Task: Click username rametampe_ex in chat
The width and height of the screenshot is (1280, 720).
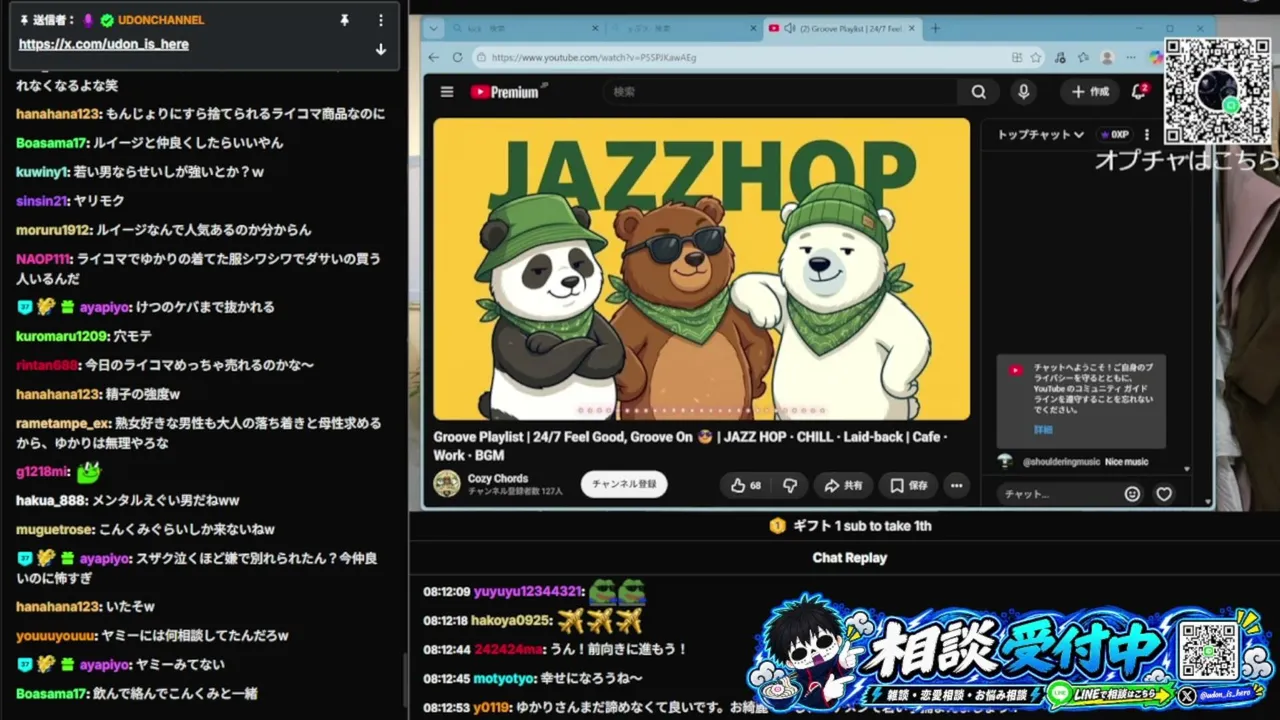Action: 64,423
